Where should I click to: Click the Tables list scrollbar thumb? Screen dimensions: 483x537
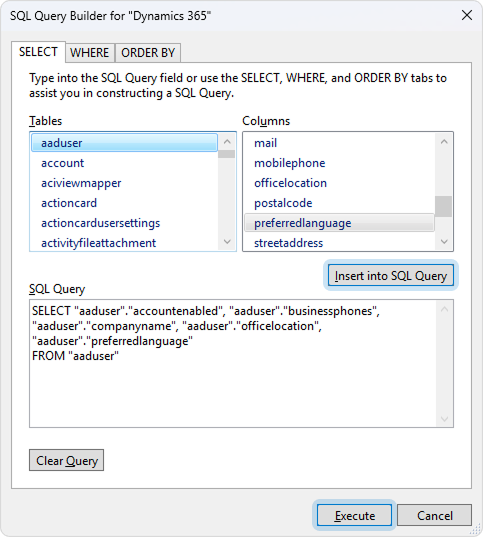[226, 154]
